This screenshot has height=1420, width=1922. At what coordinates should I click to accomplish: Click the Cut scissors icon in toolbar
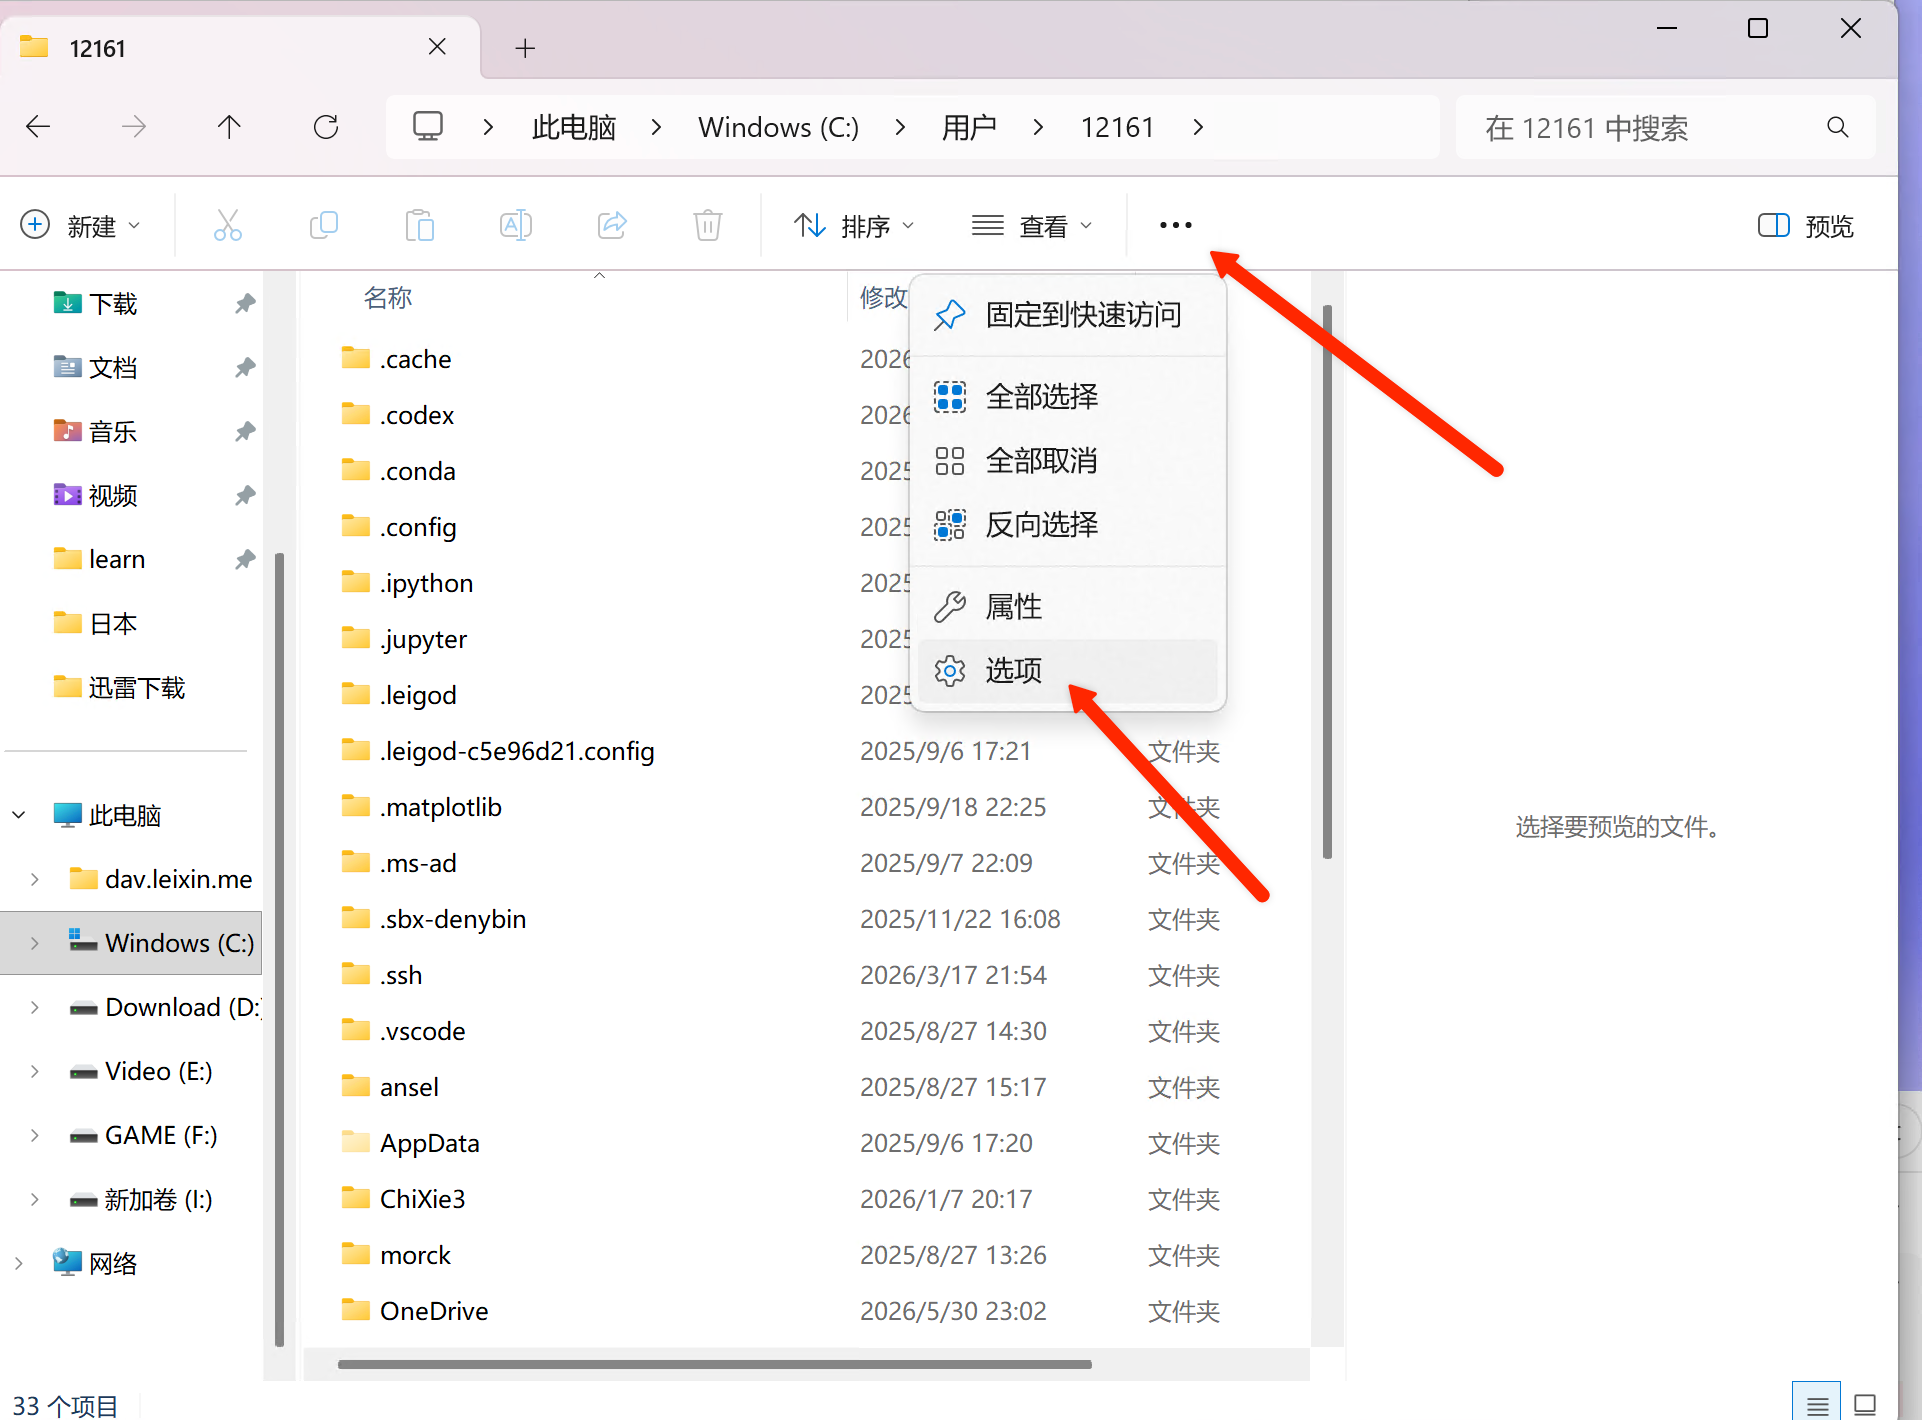click(x=228, y=226)
